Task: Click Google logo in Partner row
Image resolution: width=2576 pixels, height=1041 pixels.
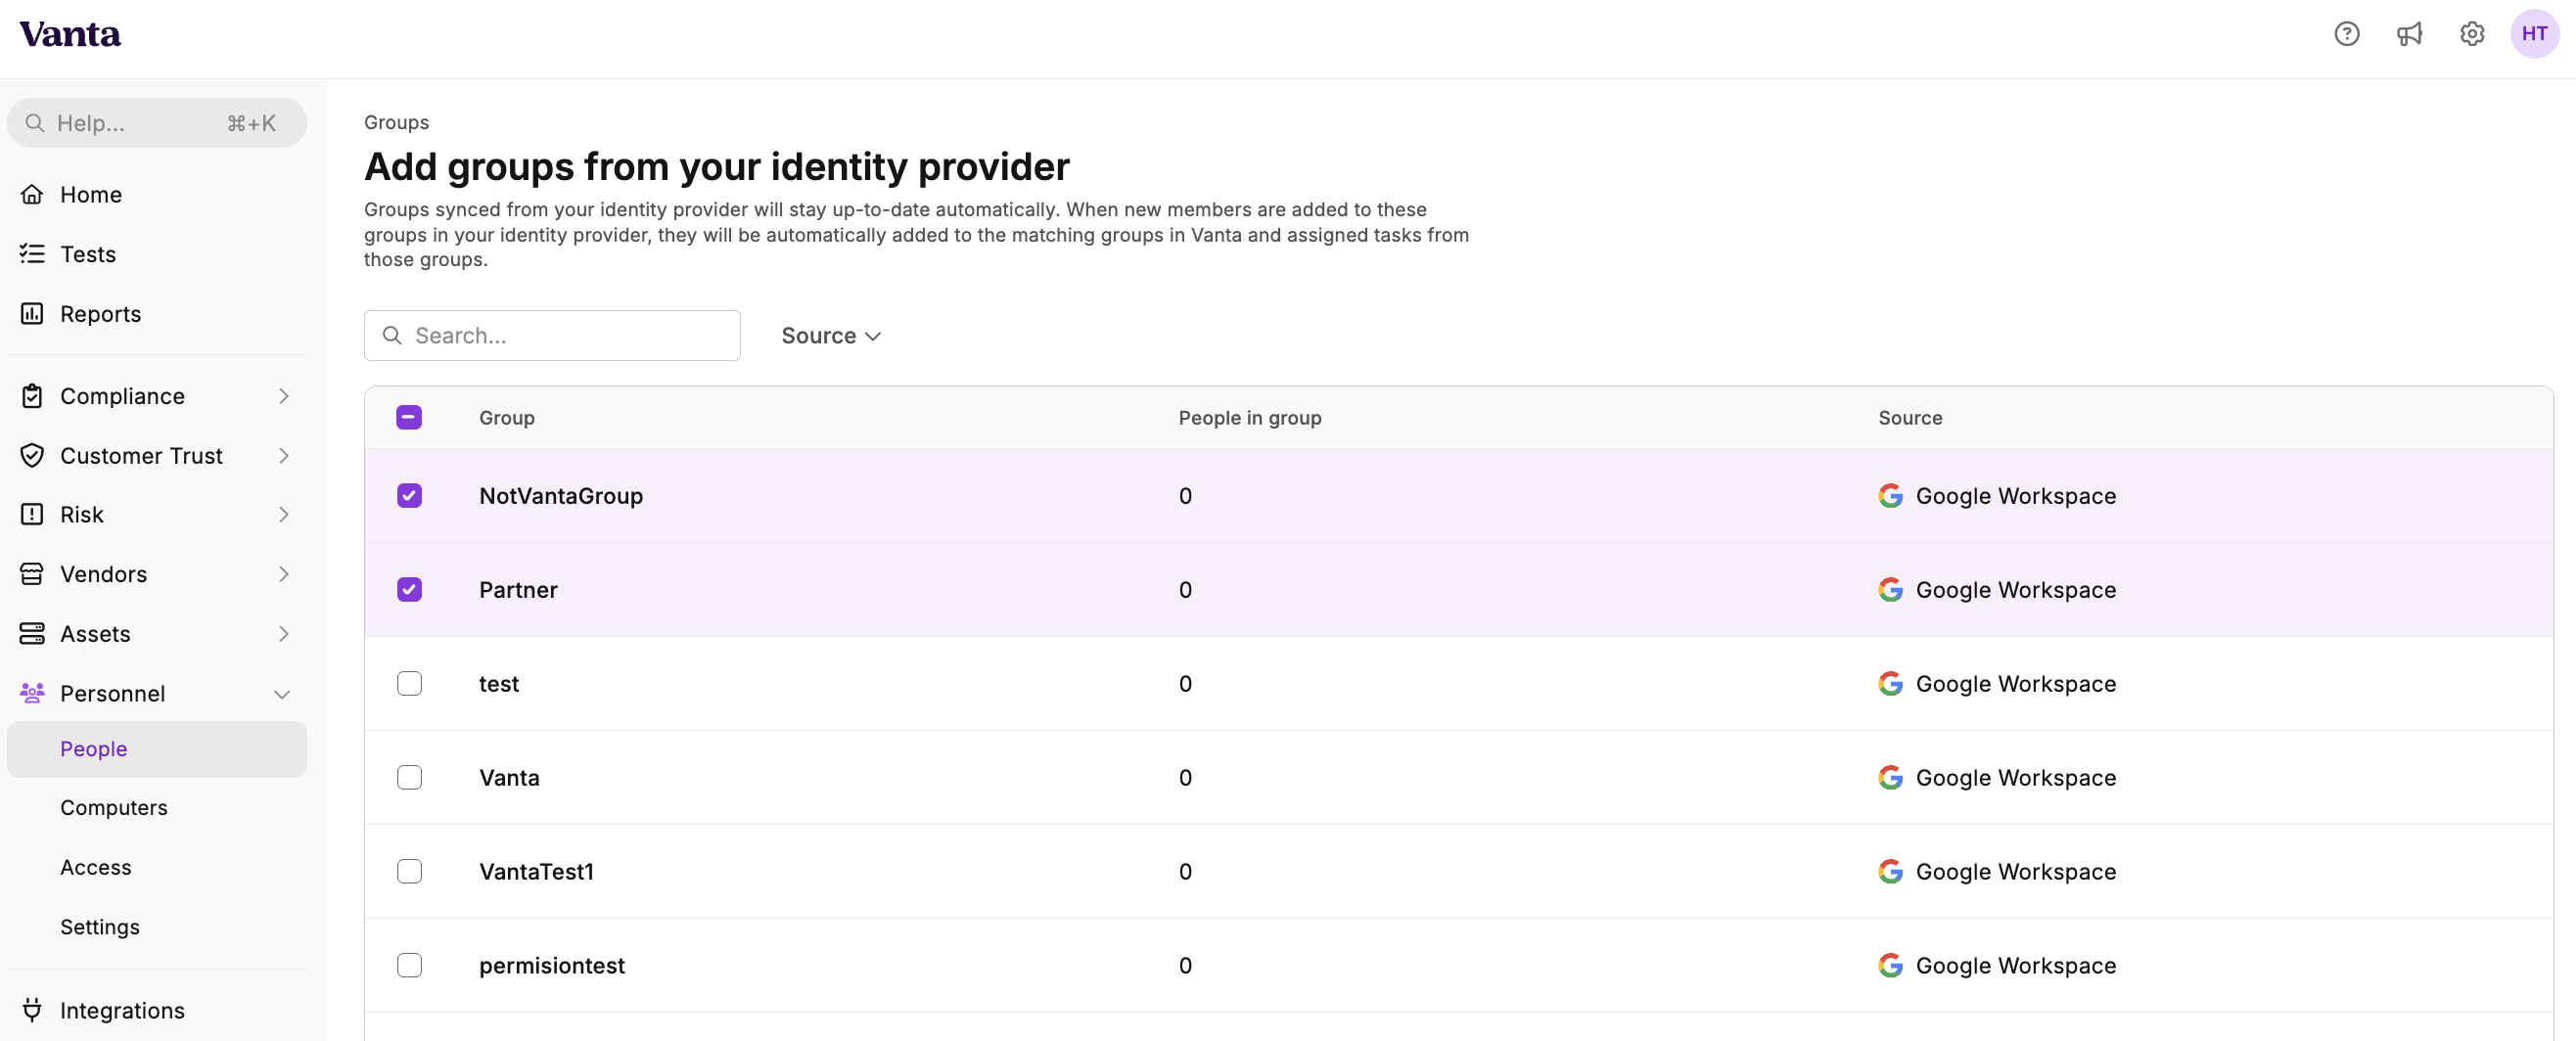Action: click(x=1890, y=590)
